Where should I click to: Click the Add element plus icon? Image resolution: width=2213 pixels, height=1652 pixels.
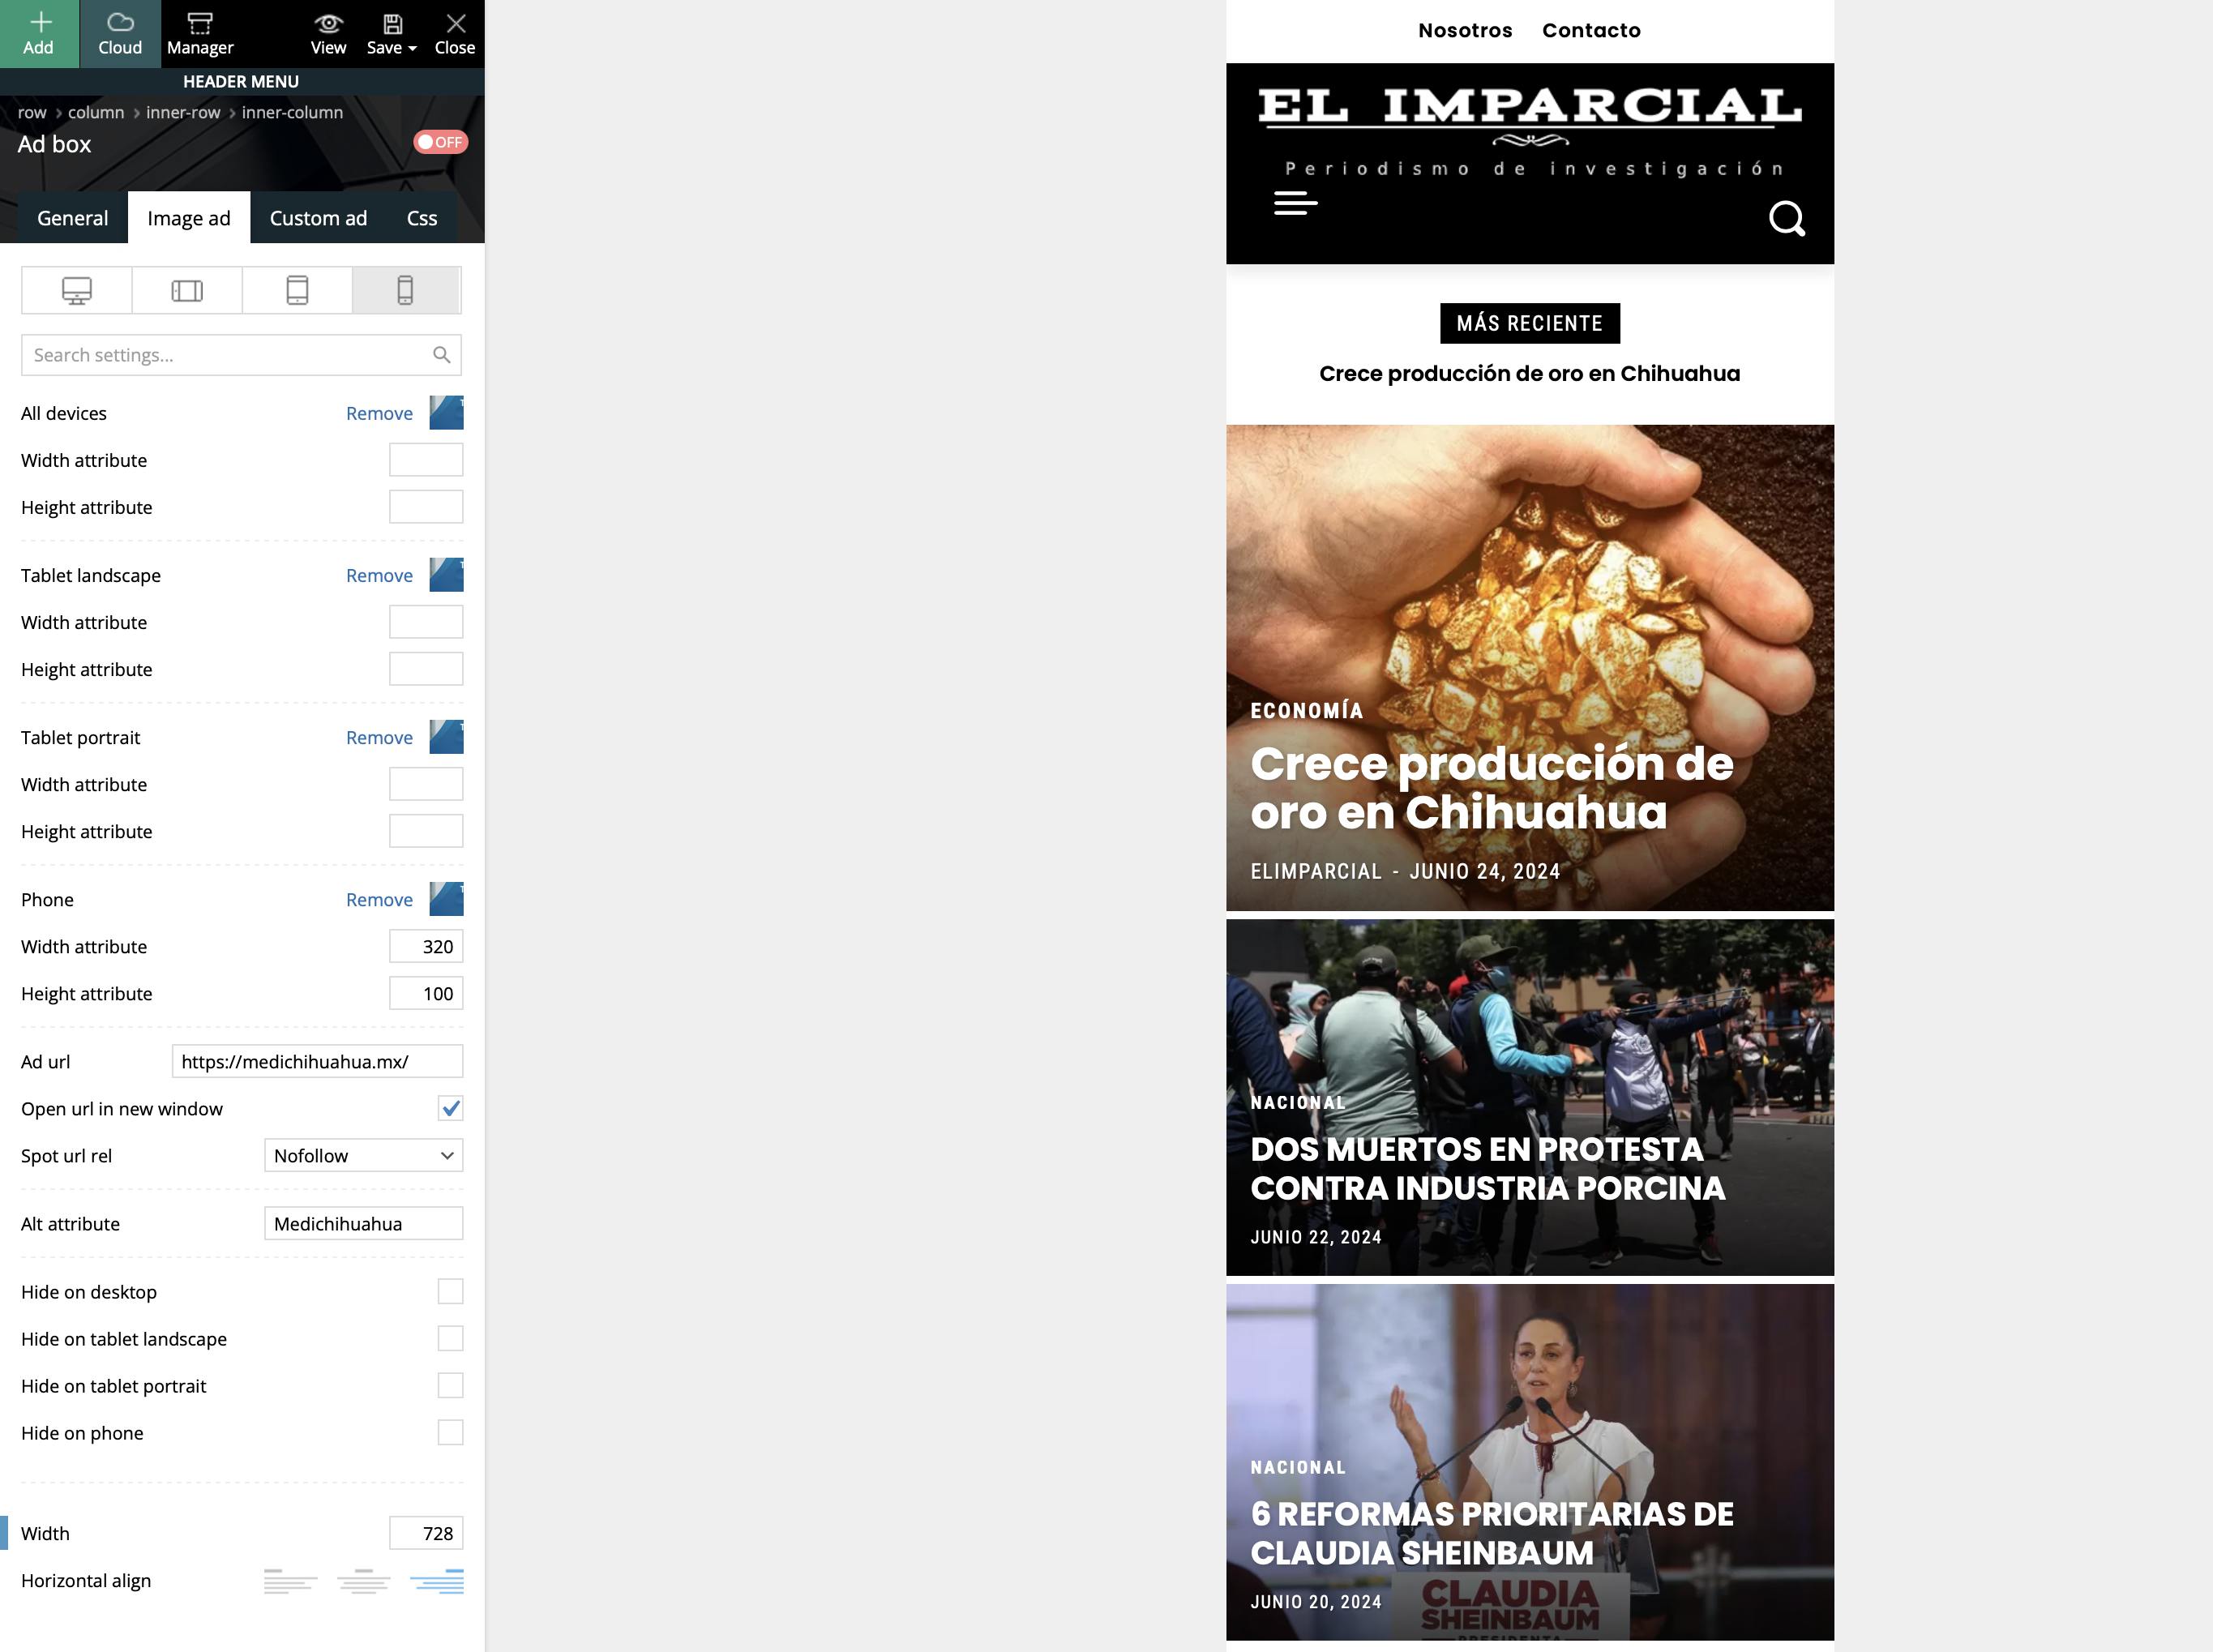tap(39, 23)
